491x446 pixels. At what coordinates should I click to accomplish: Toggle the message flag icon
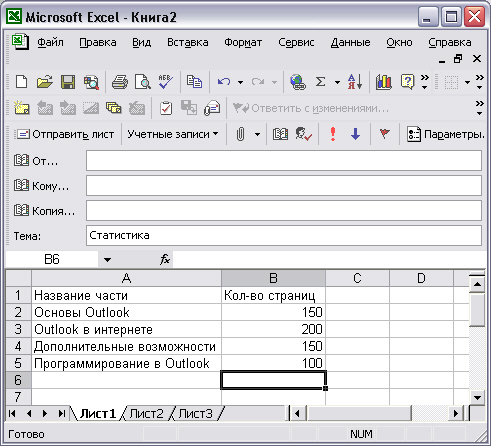pos(385,134)
